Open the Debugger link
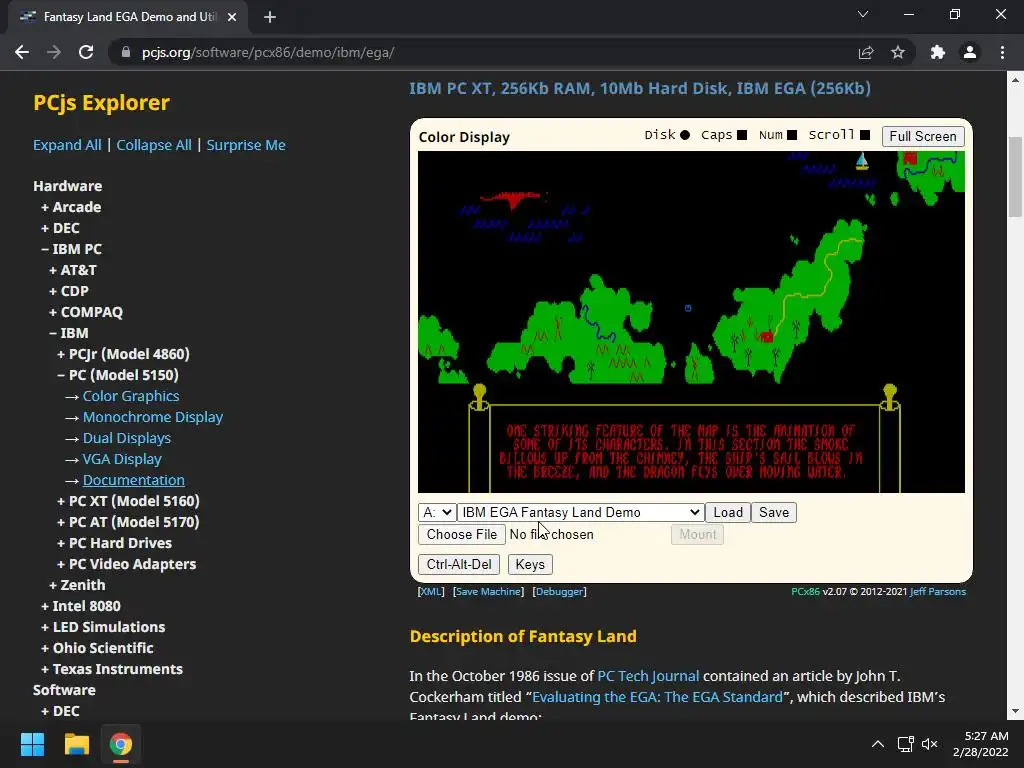This screenshot has width=1024, height=768. [559, 592]
